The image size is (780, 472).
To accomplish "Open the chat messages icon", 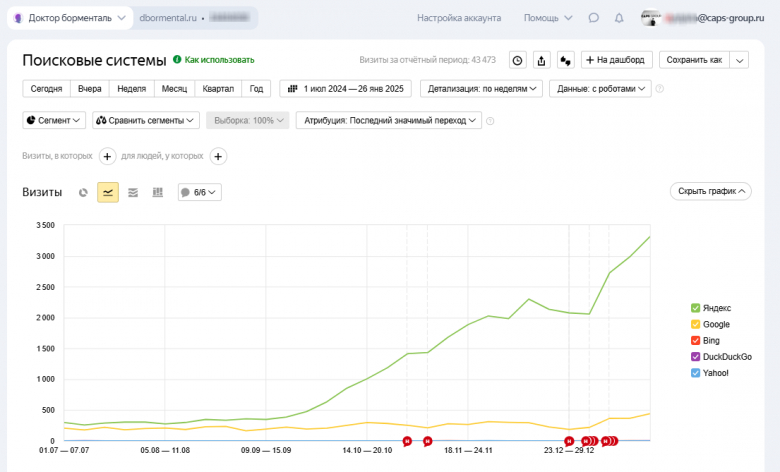I will [x=593, y=18].
